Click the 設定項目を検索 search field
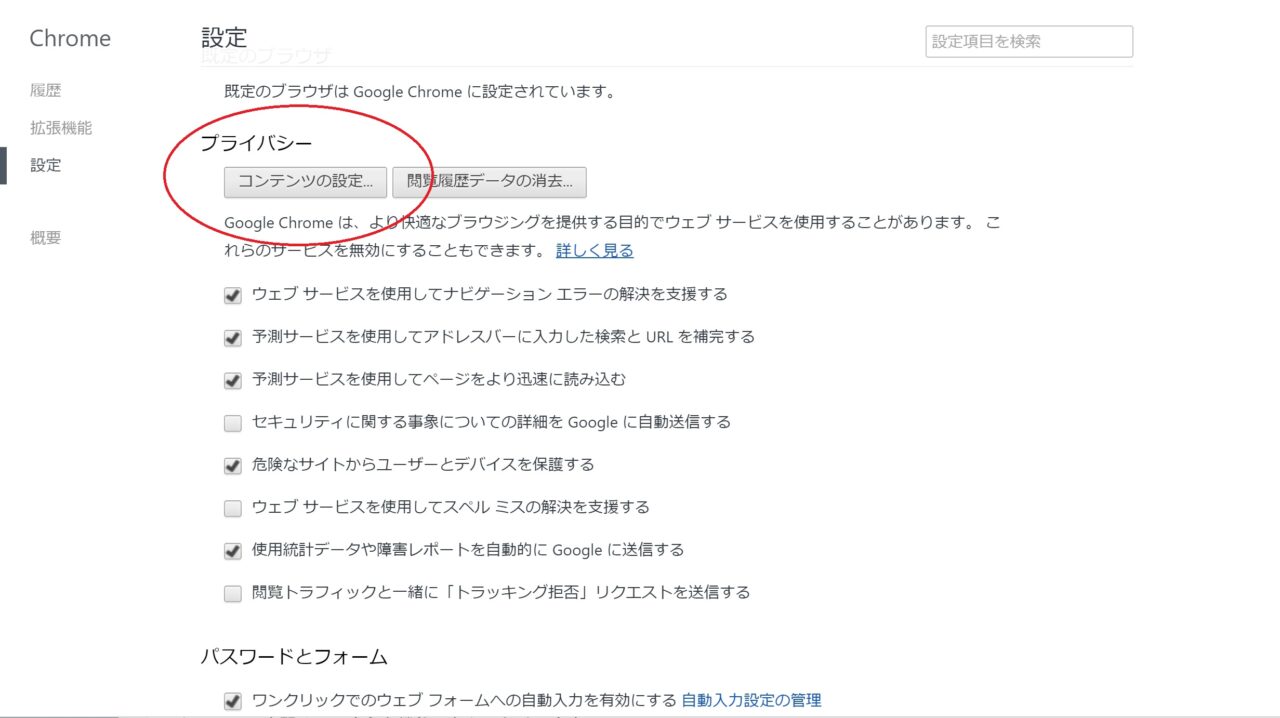The height and width of the screenshot is (718, 1280). pyautogui.click(x=1028, y=42)
